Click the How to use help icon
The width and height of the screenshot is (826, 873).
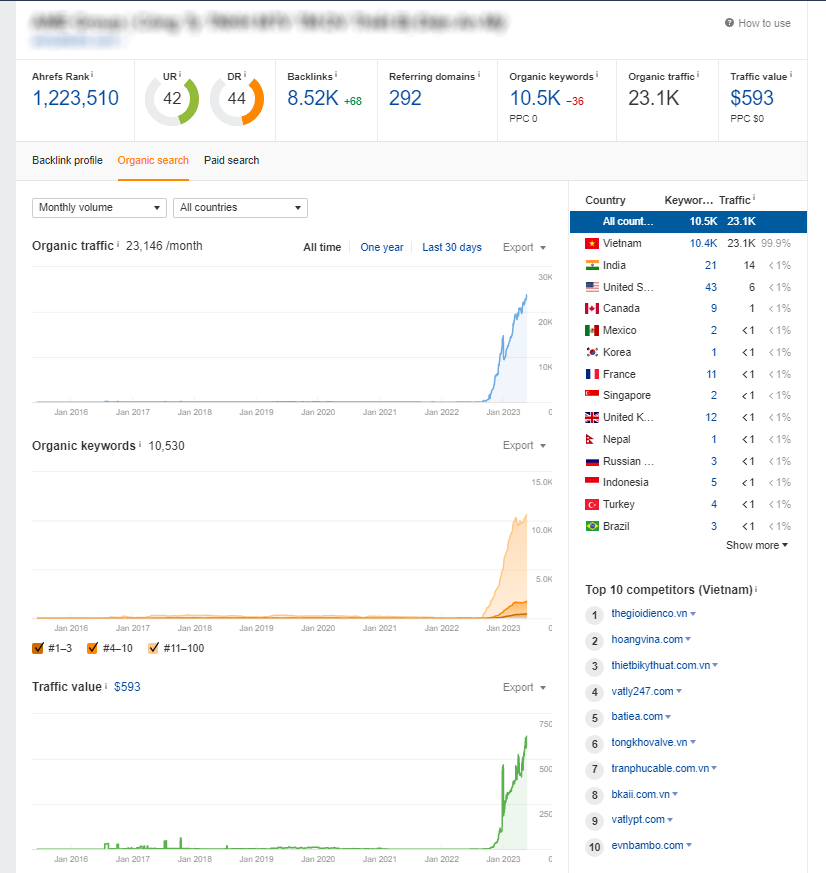click(x=730, y=23)
